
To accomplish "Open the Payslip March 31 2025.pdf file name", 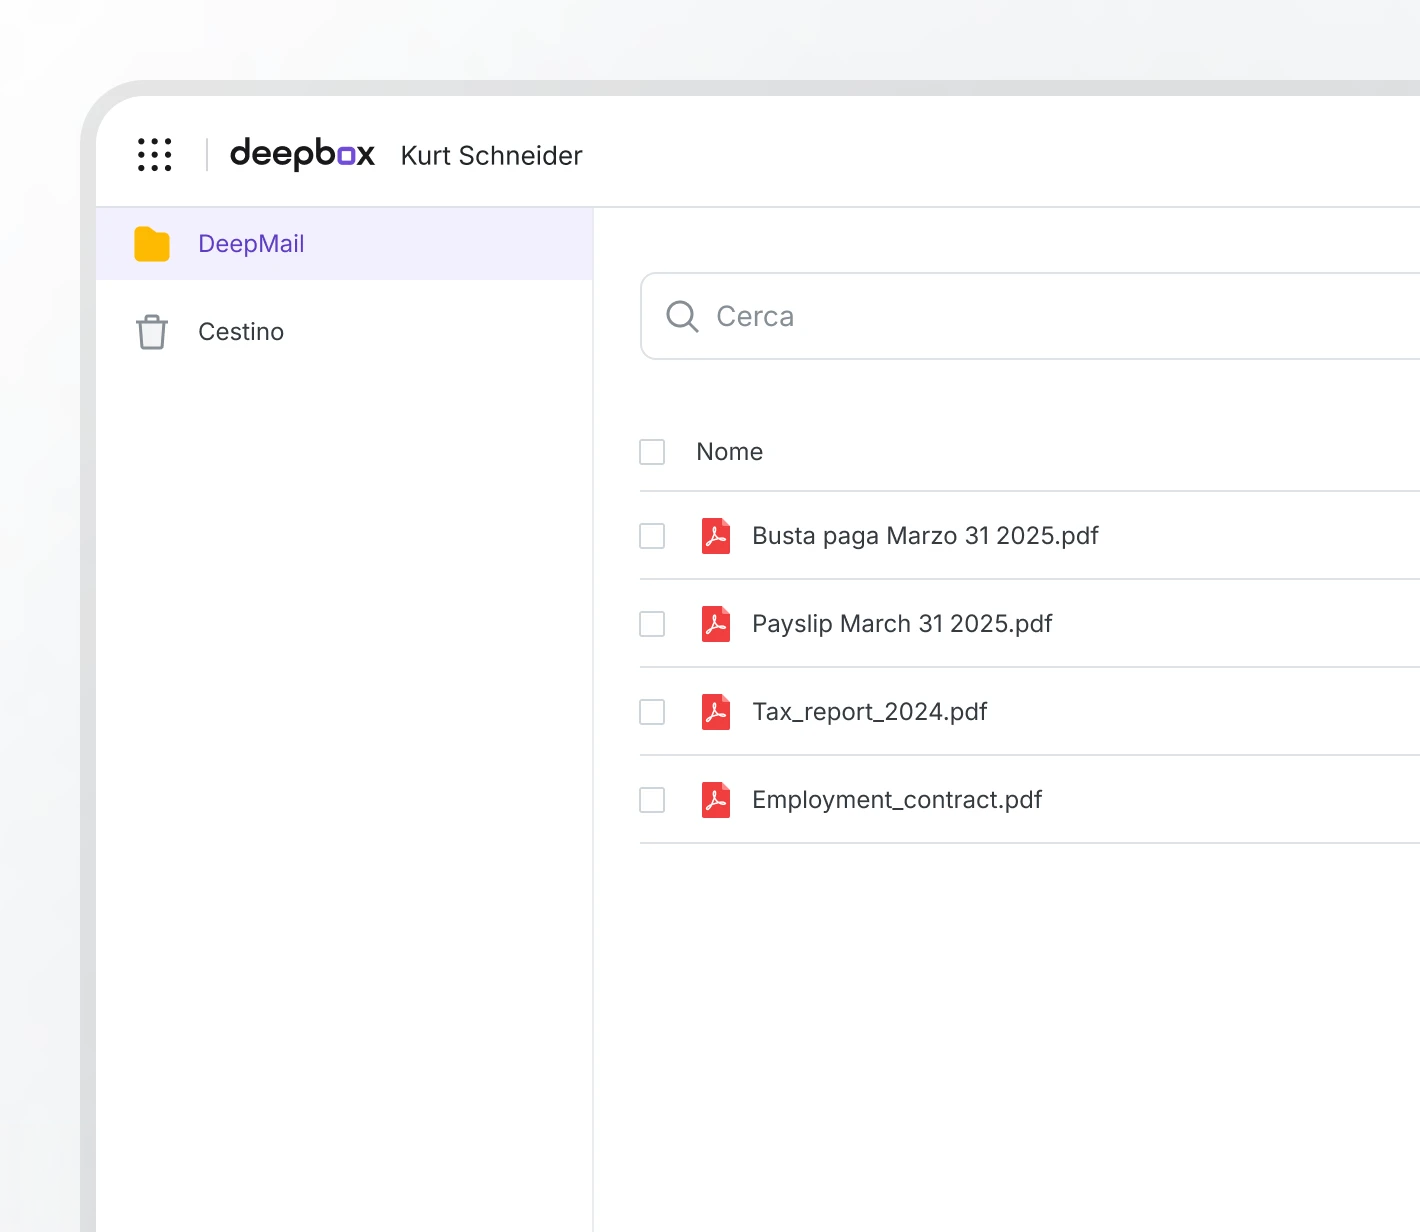I will 901,624.
